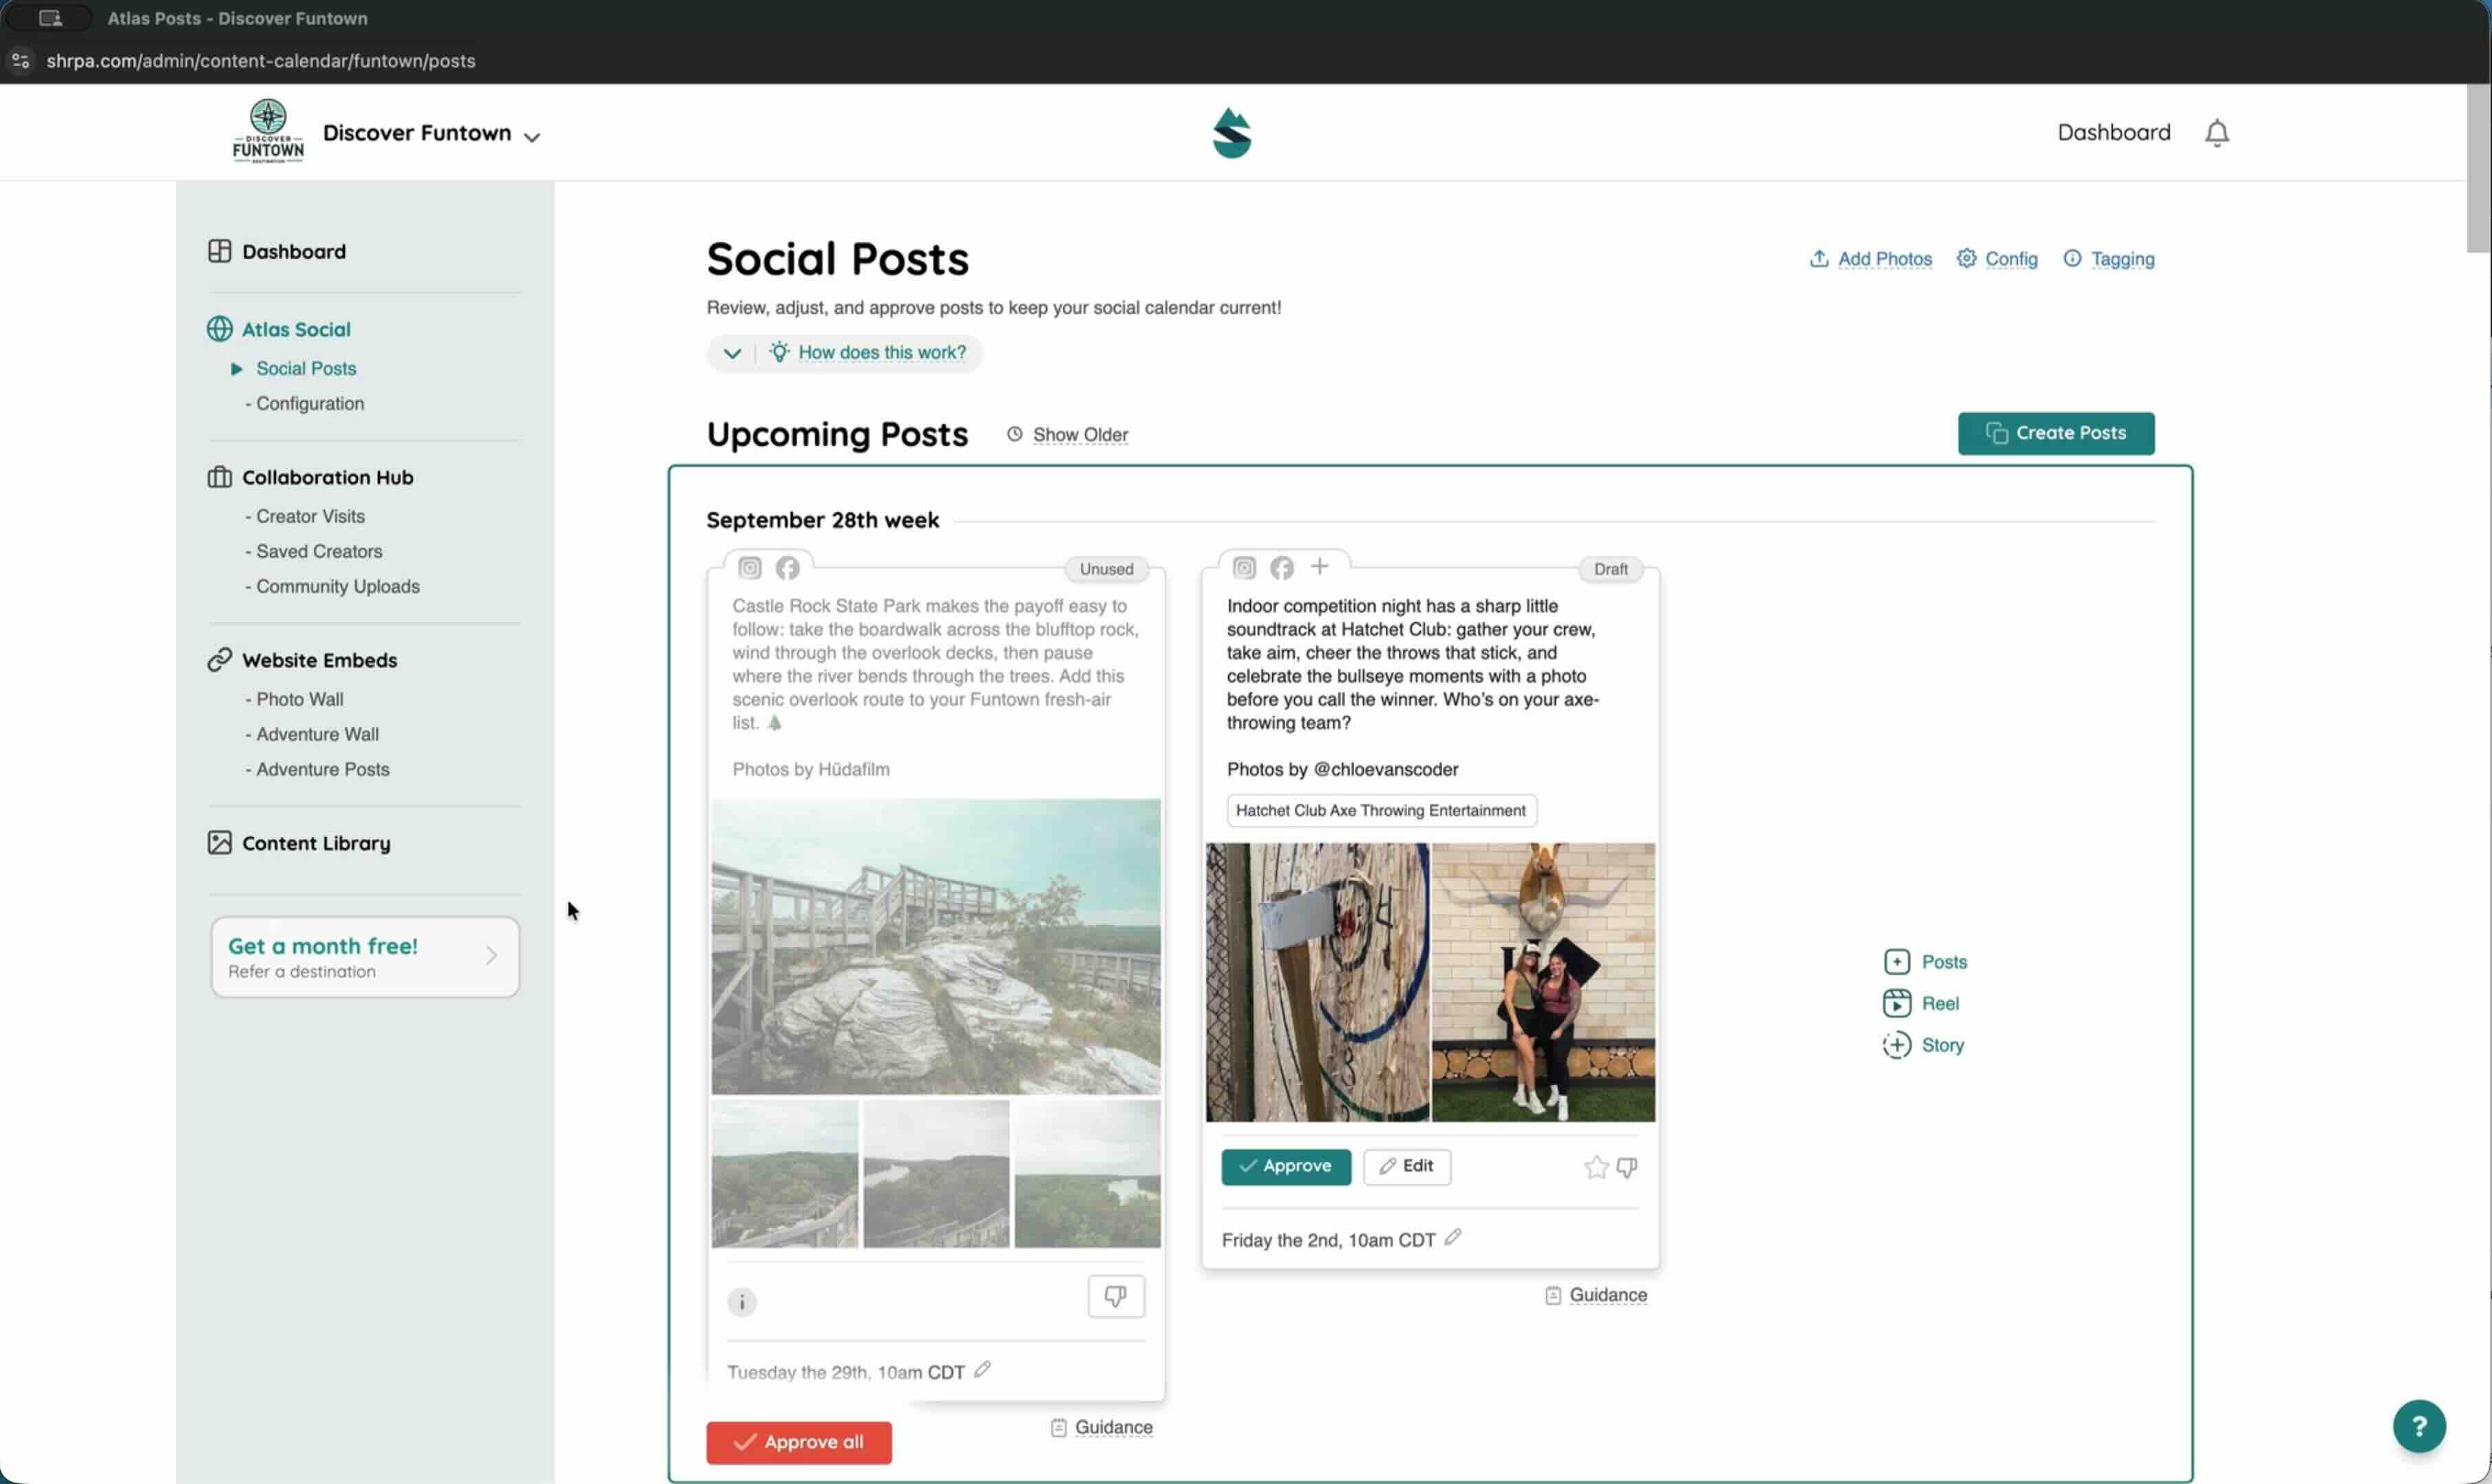The image size is (2492, 1484).
Task: Click the notification bell icon
Action: click(2216, 133)
